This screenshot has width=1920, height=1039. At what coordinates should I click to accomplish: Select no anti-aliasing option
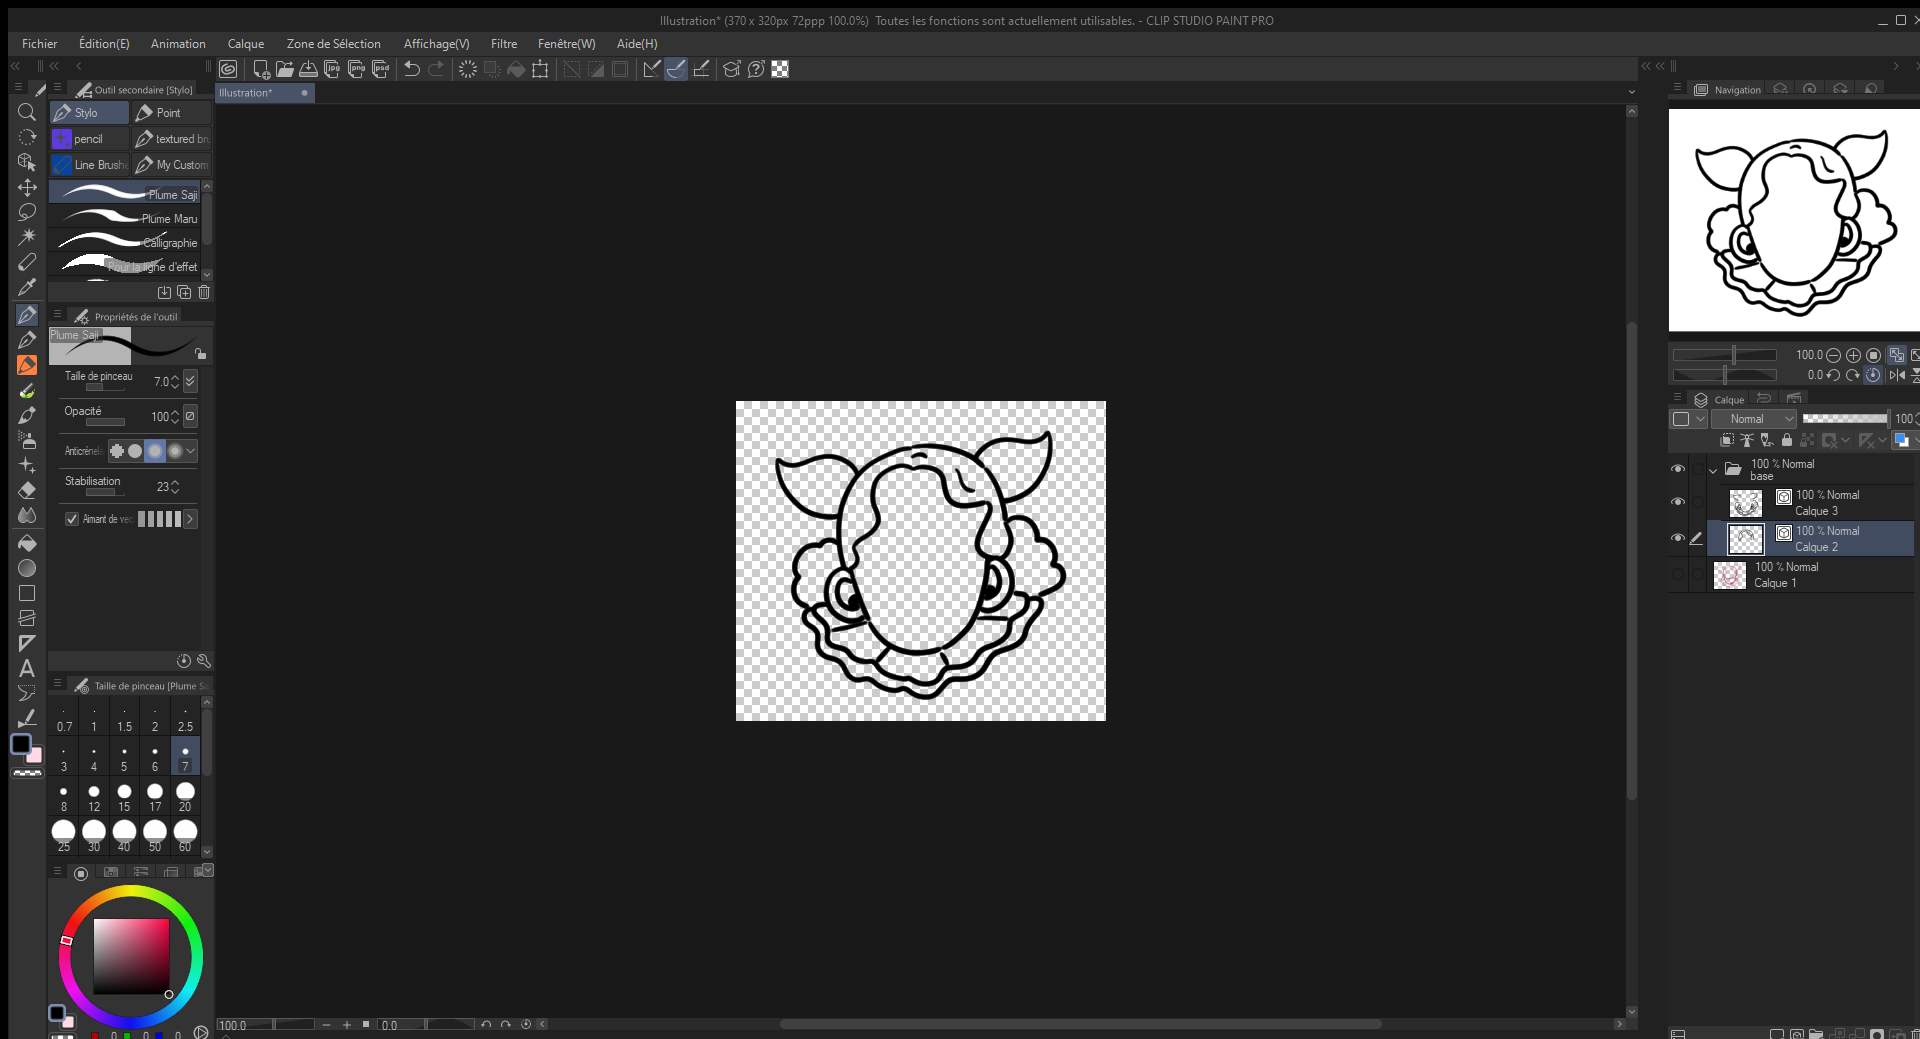coord(117,451)
